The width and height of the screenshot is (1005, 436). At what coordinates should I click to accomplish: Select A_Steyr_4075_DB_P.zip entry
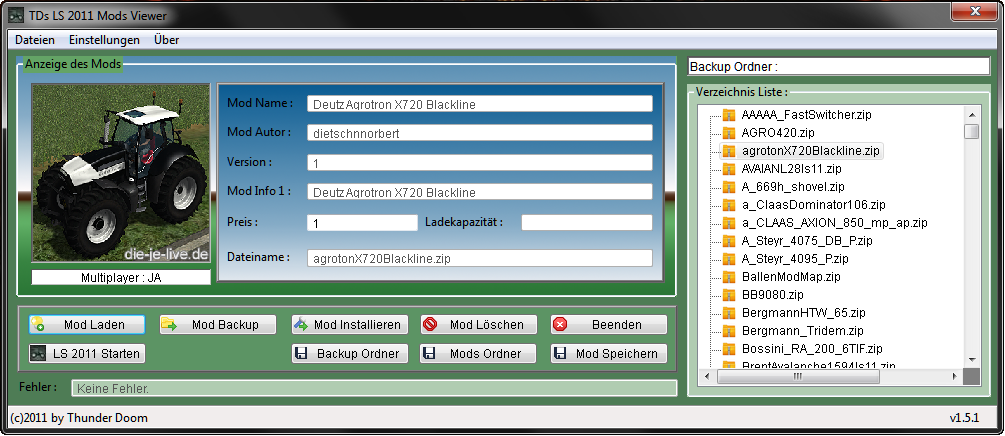(807, 241)
